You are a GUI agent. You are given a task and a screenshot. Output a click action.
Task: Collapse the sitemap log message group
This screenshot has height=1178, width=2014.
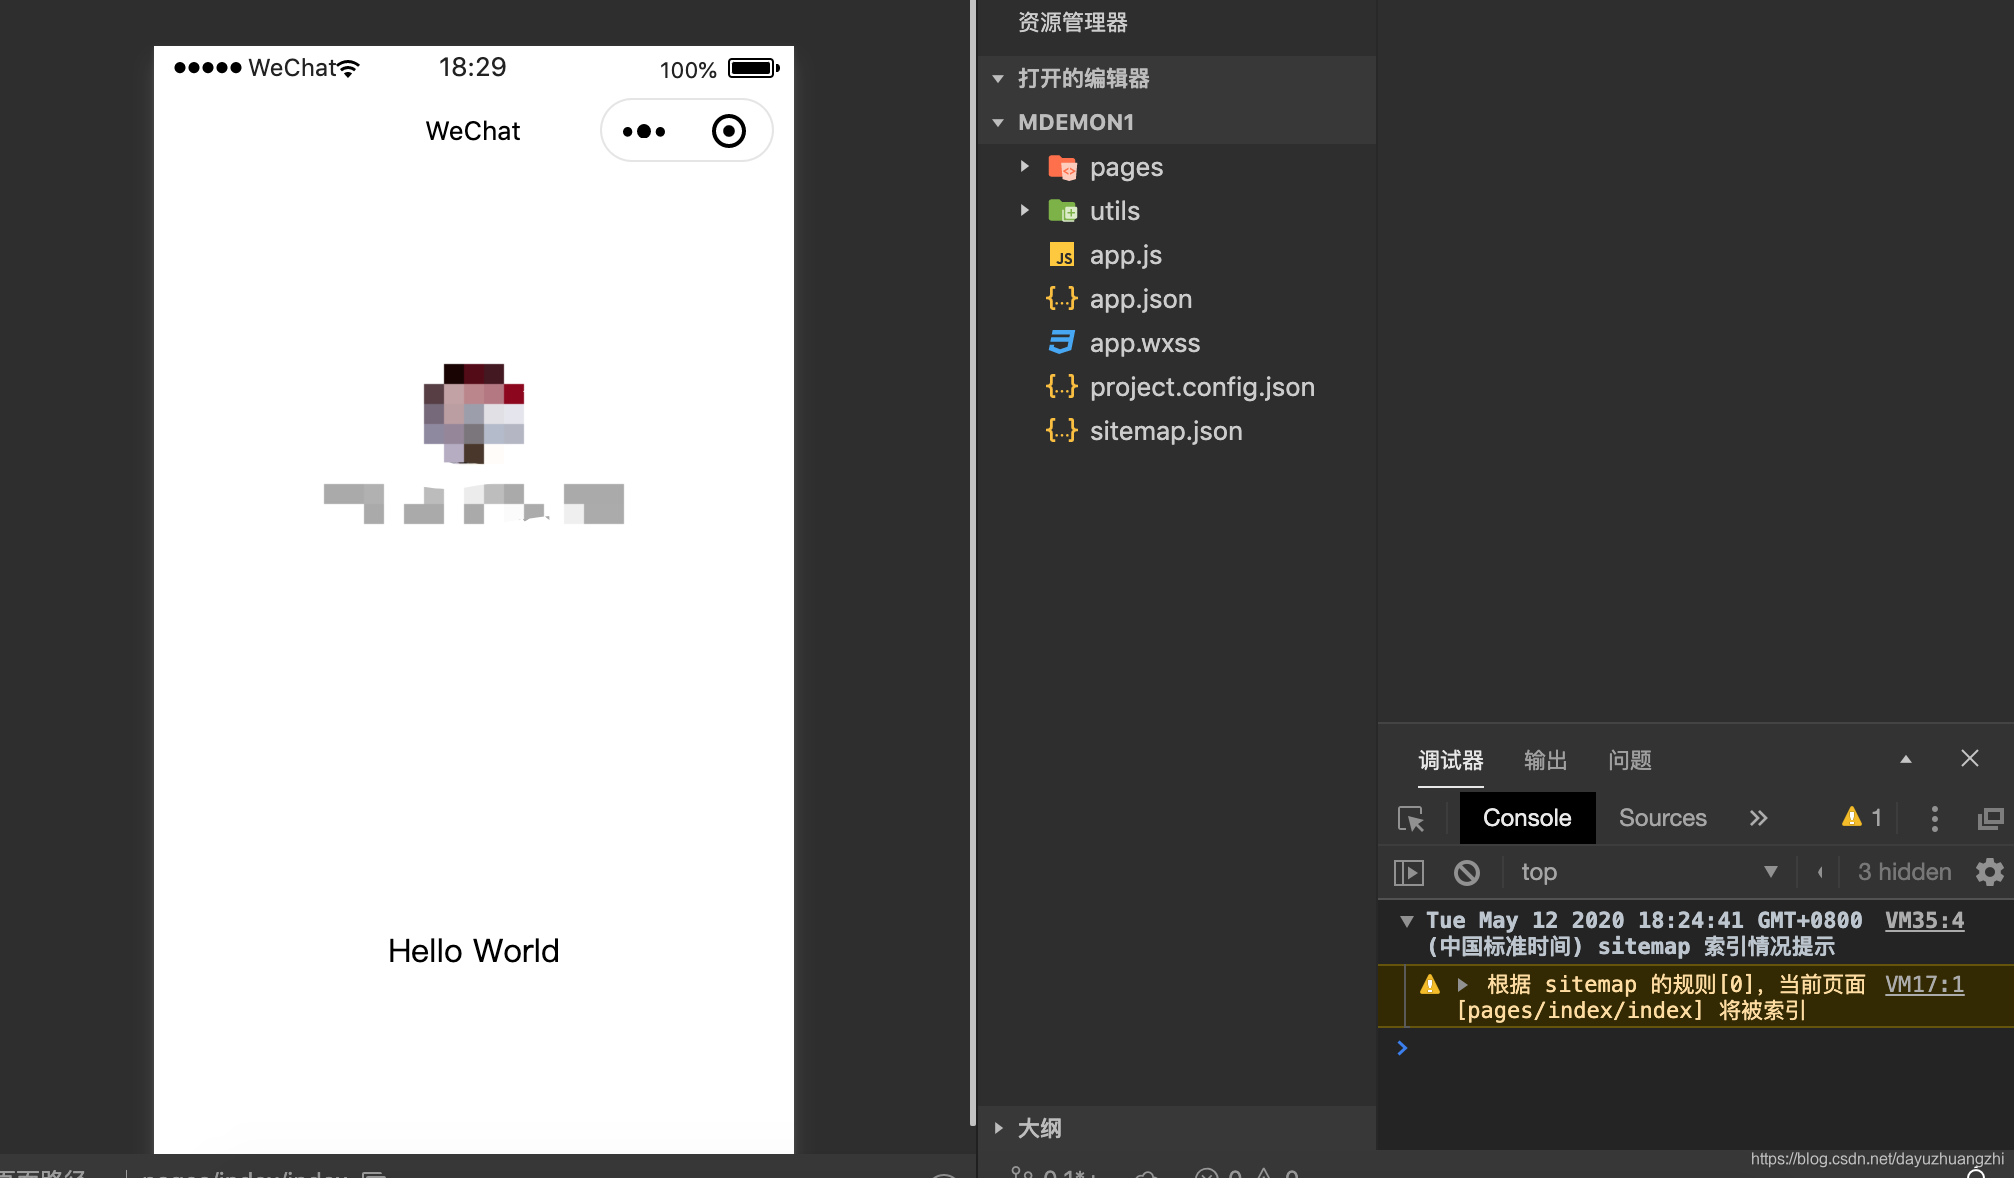point(1407,921)
